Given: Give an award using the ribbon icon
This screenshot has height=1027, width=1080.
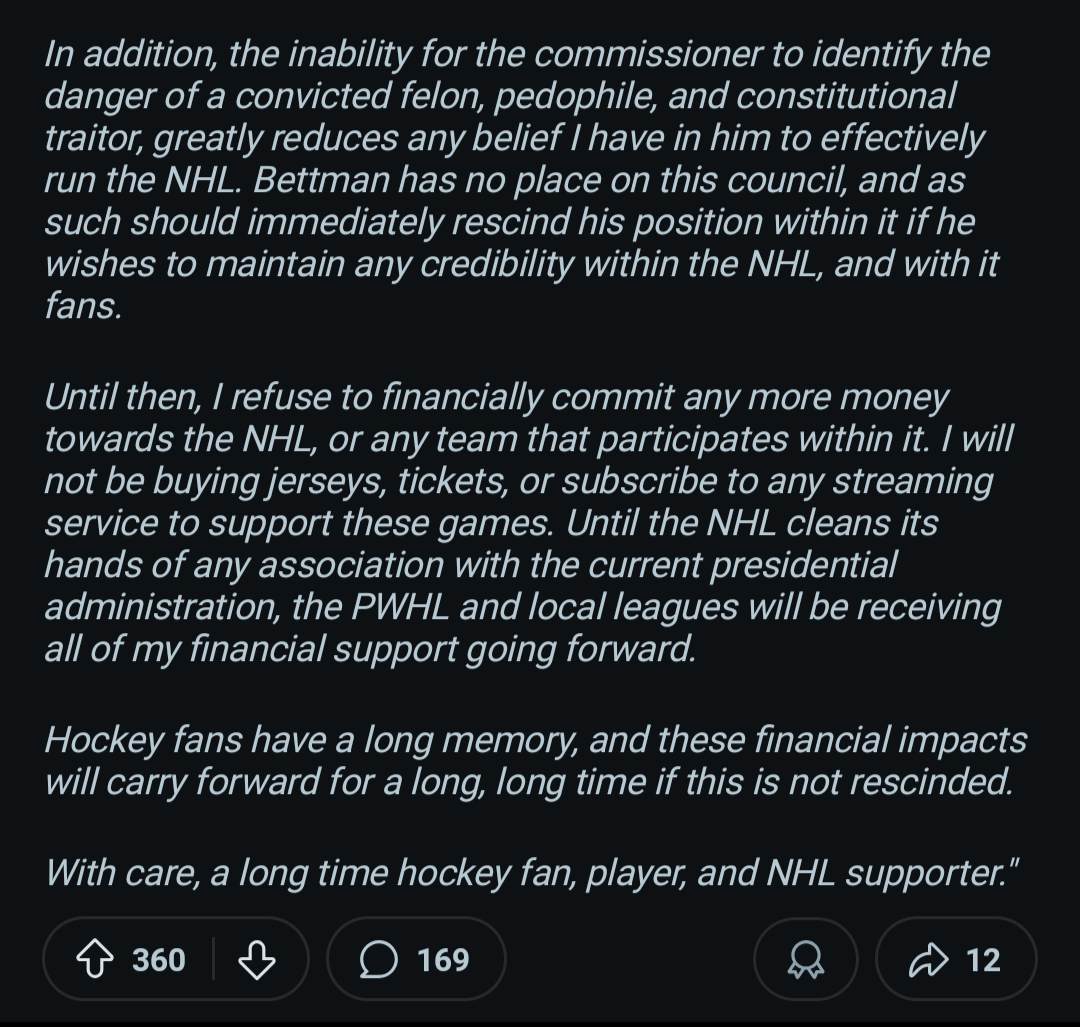Looking at the screenshot, I should coord(806,959).
